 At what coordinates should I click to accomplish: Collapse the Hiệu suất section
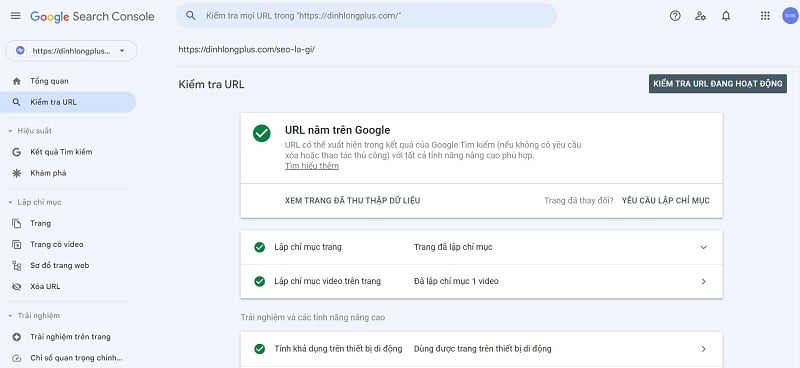pyautogui.click(x=10, y=131)
